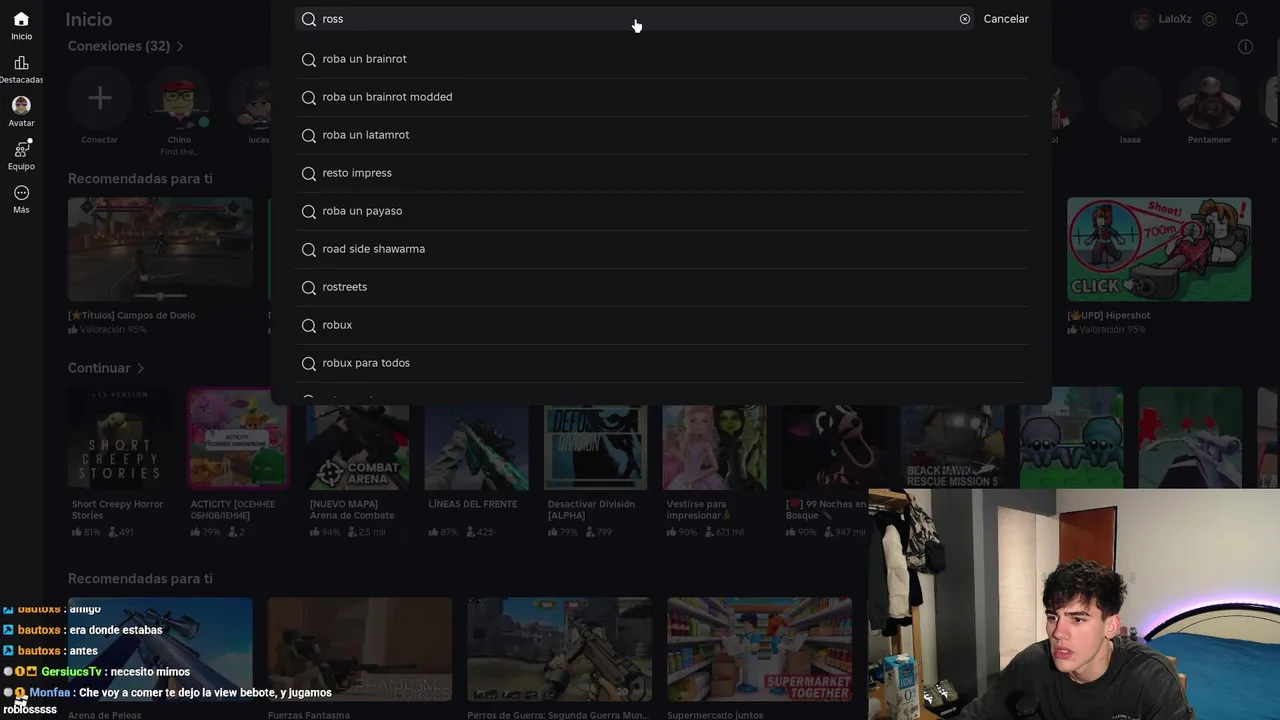Open Vestirse para impresionar thumbnail

714,439
